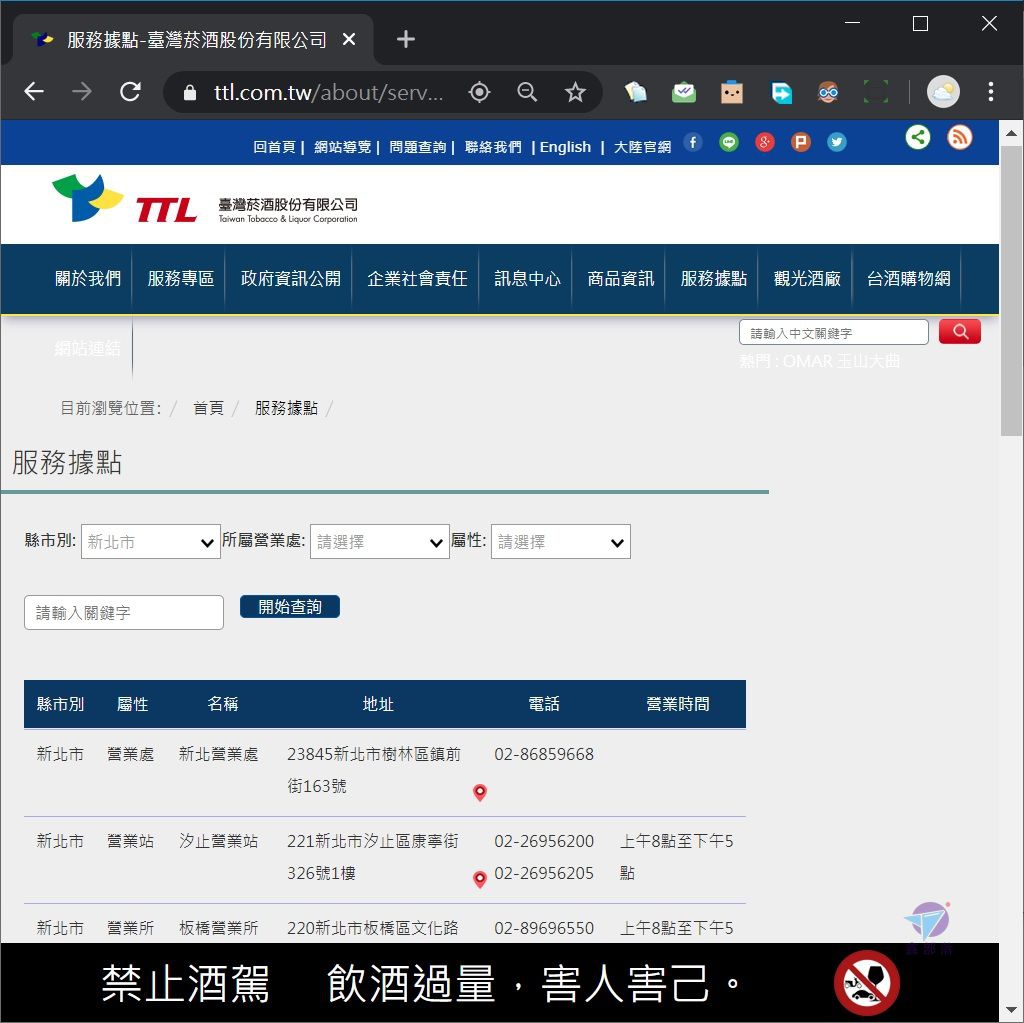Open a new browser tab
This screenshot has width=1024, height=1023.
click(406, 39)
